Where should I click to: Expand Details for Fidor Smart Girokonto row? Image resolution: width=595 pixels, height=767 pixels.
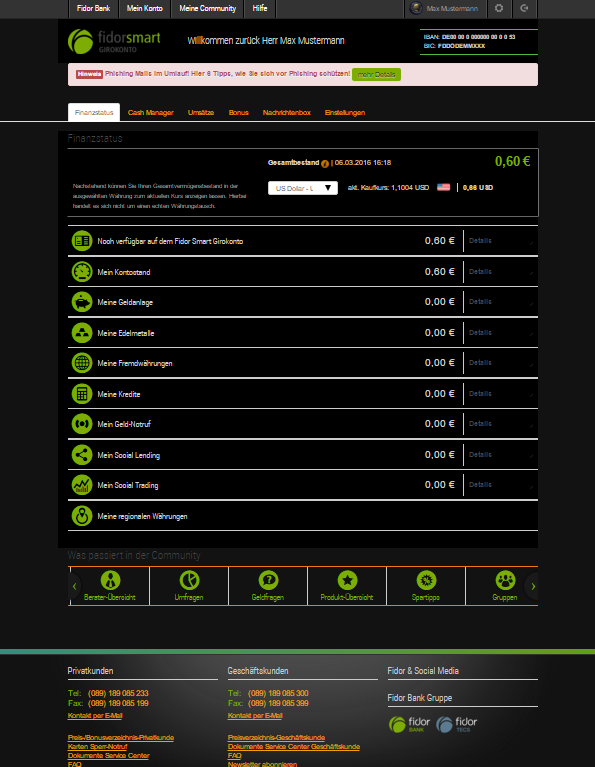click(x=501, y=241)
